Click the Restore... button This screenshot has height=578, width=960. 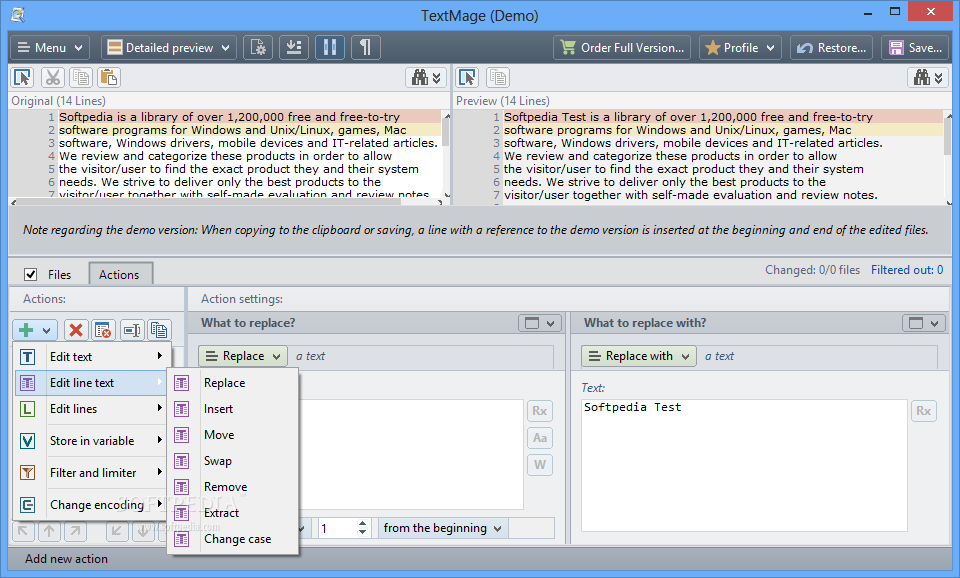tap(833, 48)
